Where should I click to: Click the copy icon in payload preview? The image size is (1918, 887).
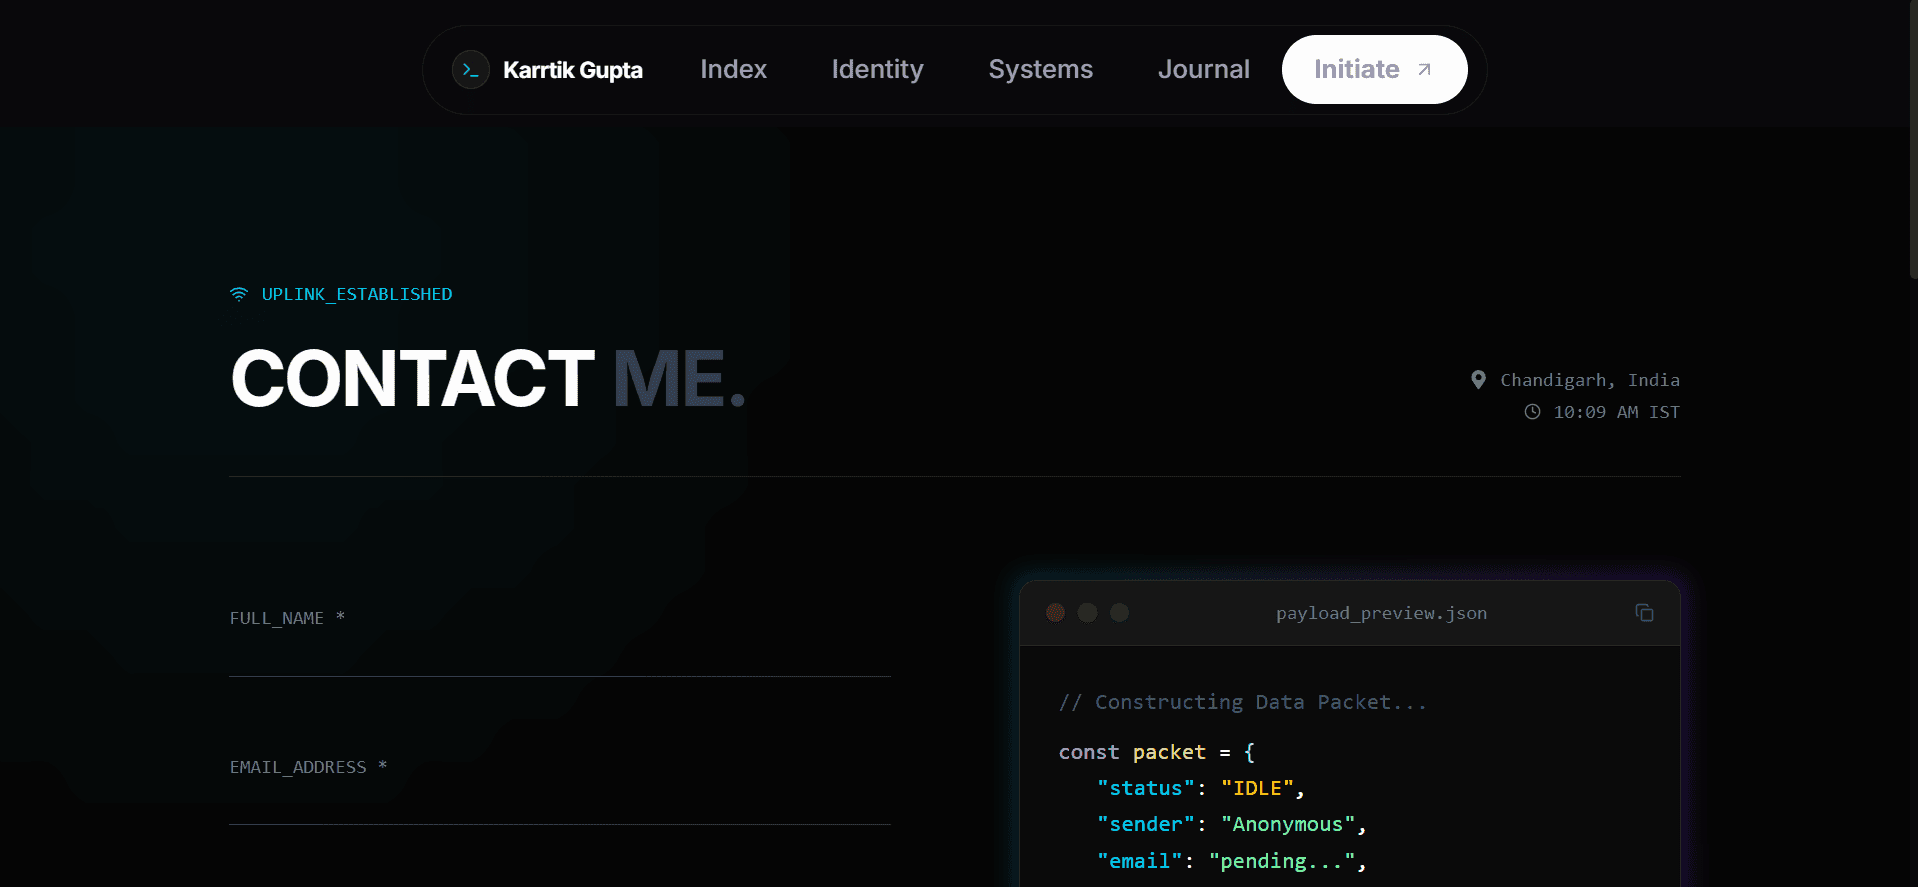1644,613
